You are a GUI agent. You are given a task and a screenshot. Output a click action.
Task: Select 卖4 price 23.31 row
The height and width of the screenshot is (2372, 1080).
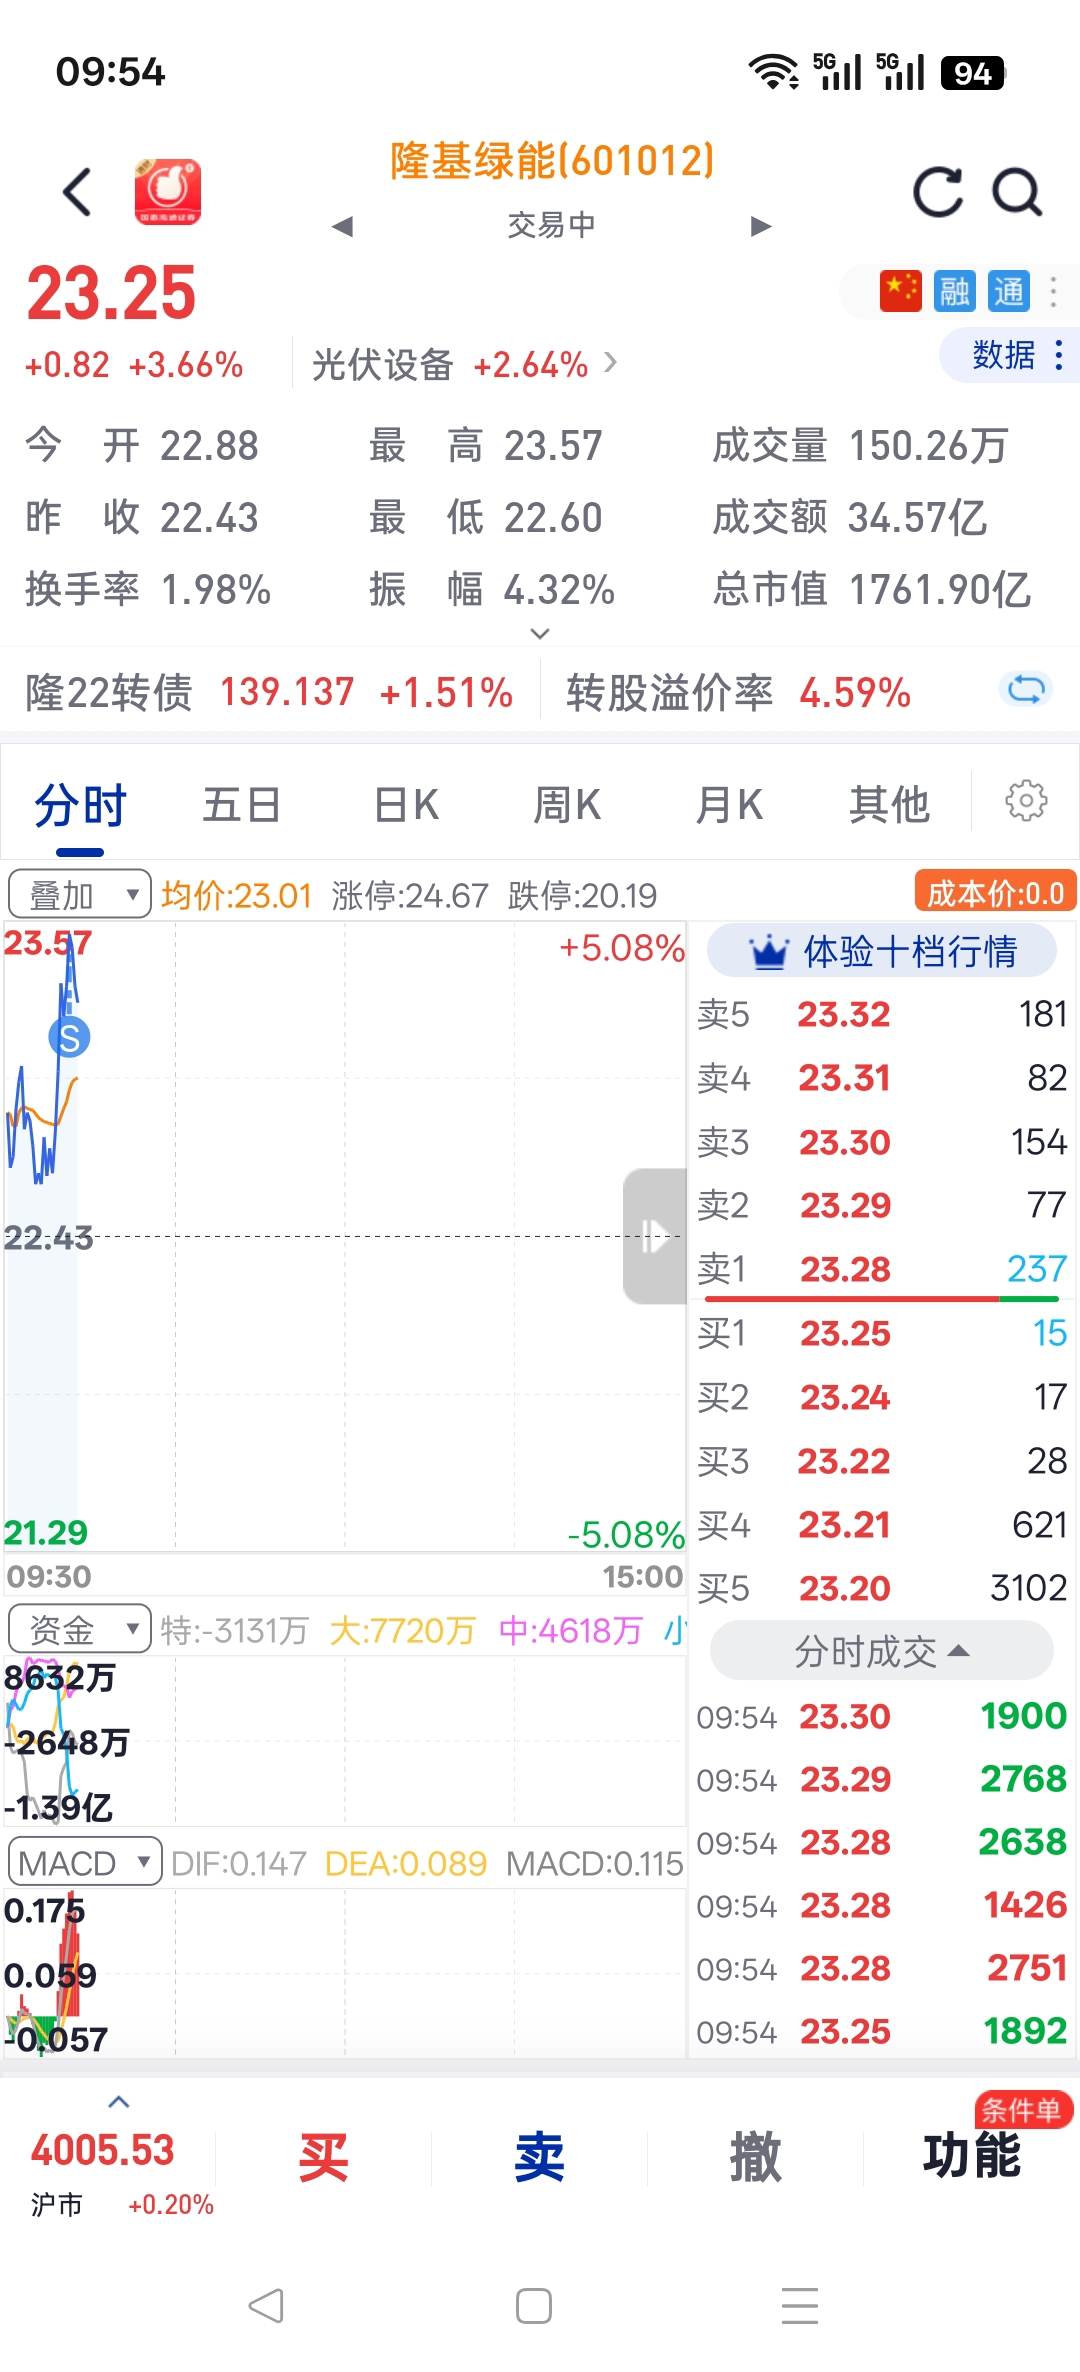[x=882, y=1078]
